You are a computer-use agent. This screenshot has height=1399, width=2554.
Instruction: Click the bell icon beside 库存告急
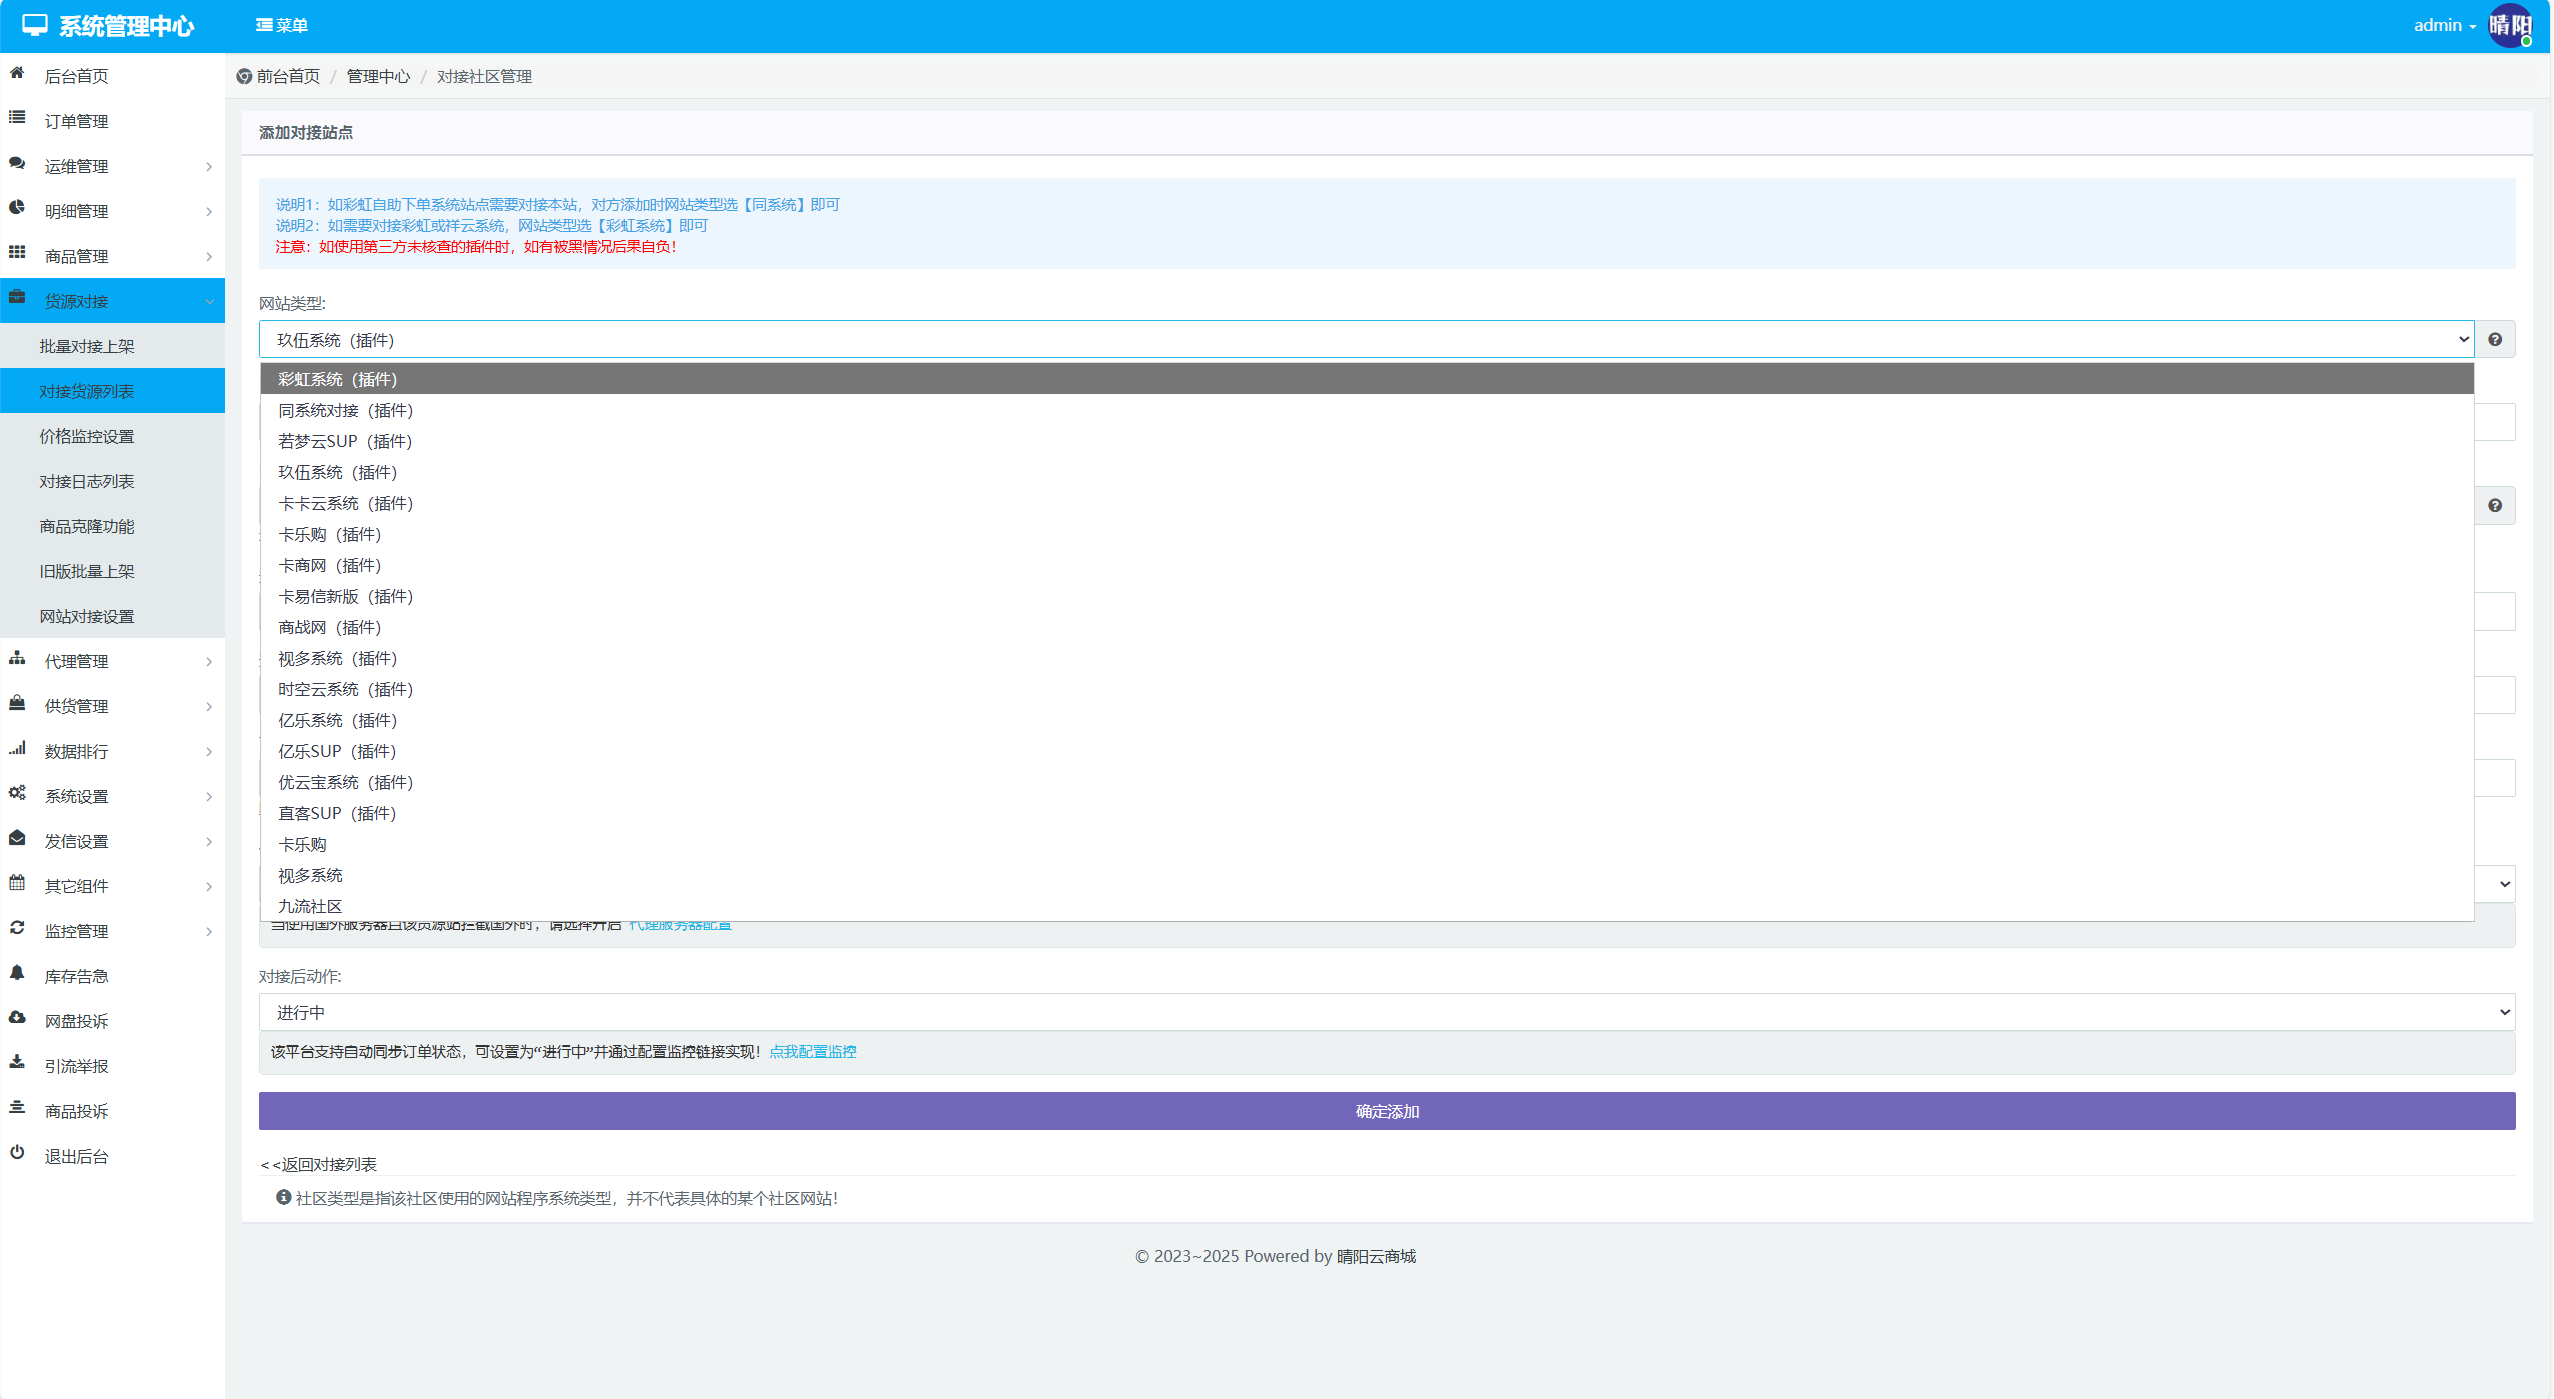click(x=17, y=973)
